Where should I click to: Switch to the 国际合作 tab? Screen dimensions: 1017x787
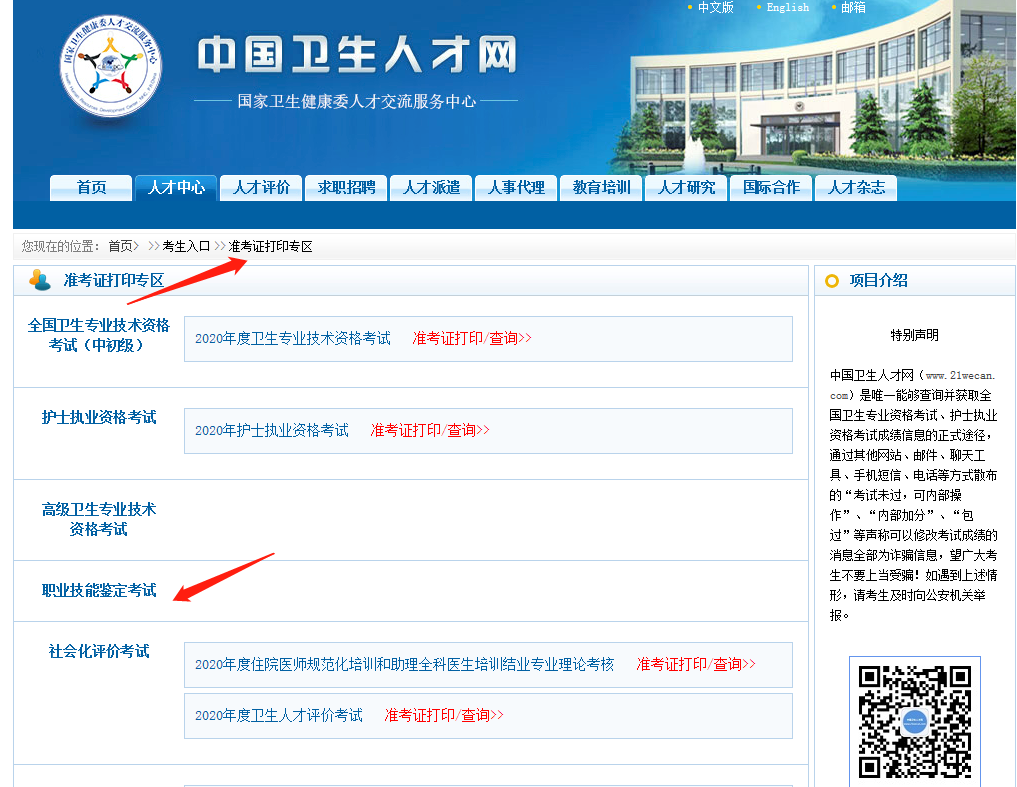[x=771, y=187]
